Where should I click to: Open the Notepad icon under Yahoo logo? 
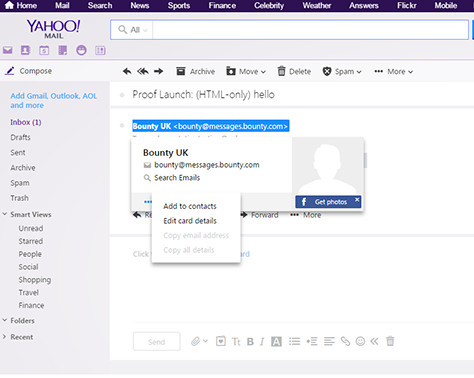[x=63, y=50]
